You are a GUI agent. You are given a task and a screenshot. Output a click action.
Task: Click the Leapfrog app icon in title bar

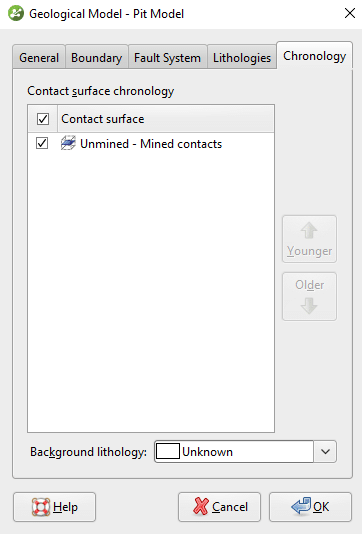pyautogui.click(x=16, y=14)
